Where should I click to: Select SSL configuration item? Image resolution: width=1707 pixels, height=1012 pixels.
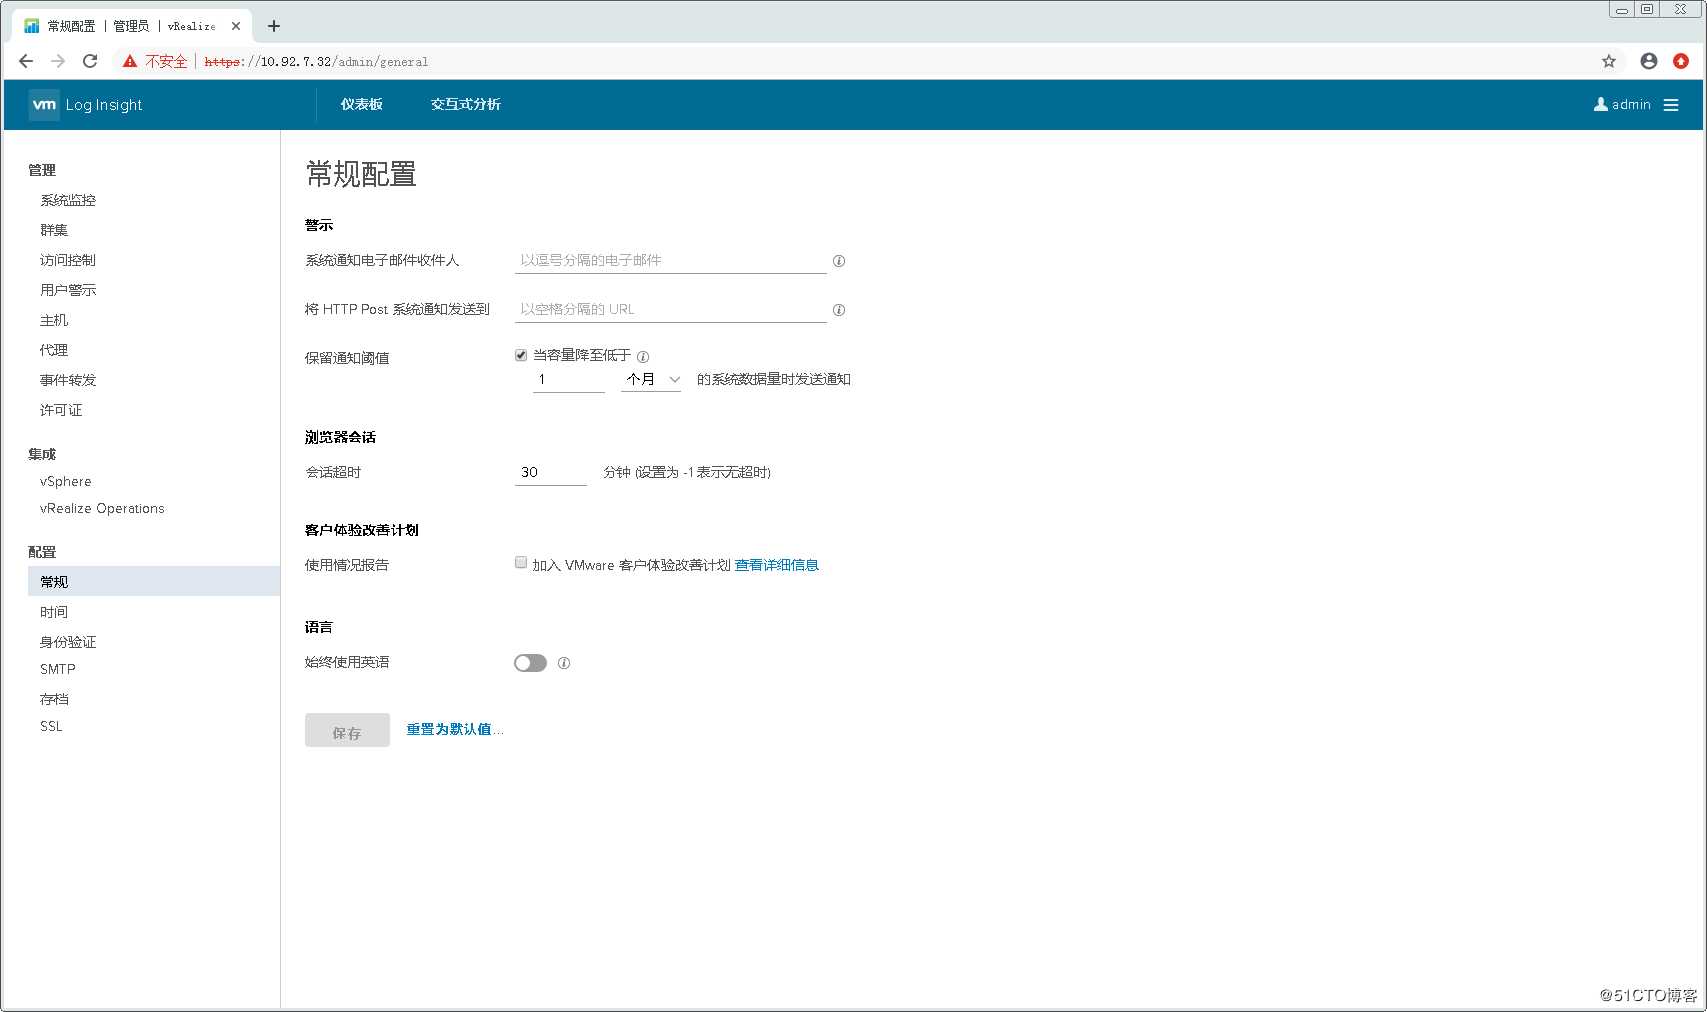pyautogui.click(x=51, y=726)
